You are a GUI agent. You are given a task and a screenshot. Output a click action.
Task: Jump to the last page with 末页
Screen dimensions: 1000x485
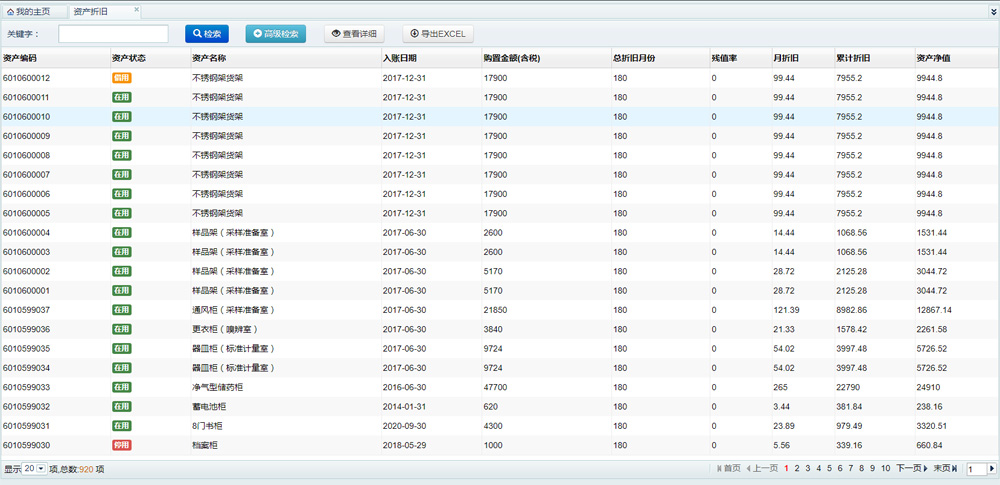click(945, 468)
